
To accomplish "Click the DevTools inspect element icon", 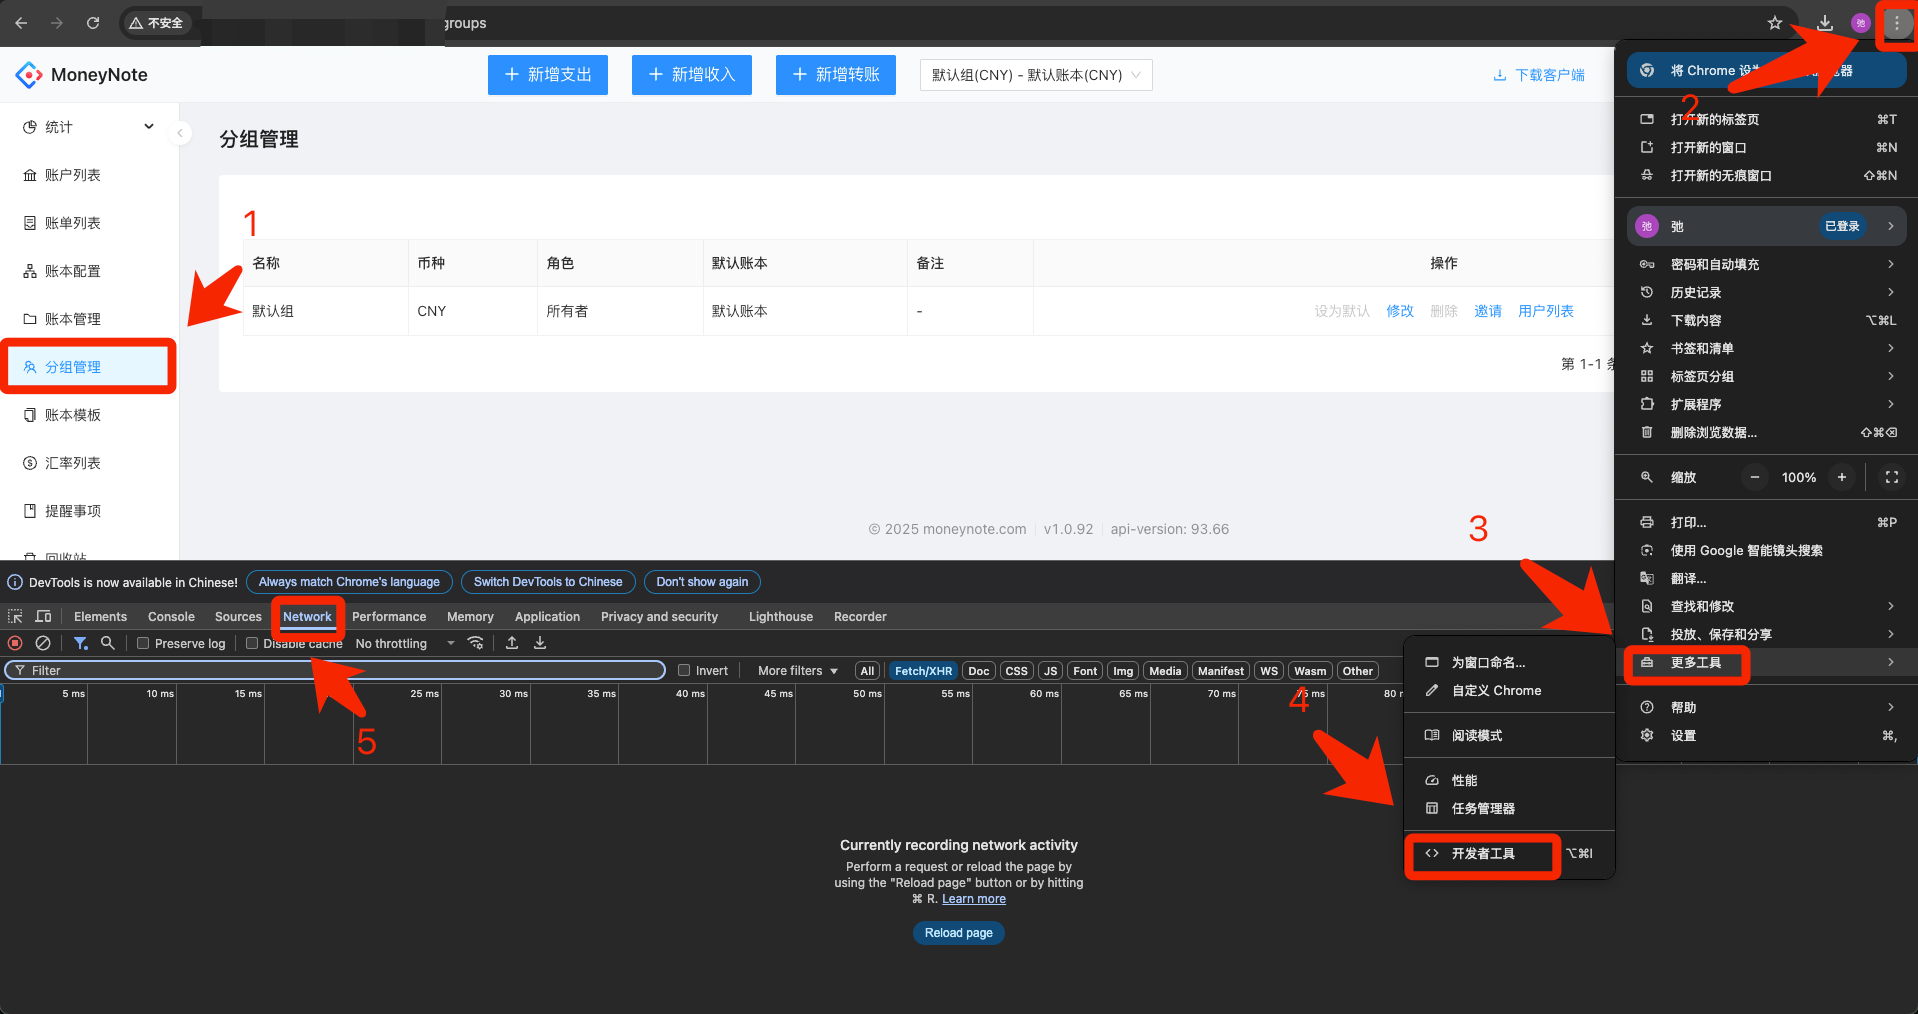I will [x=15, y=616].
